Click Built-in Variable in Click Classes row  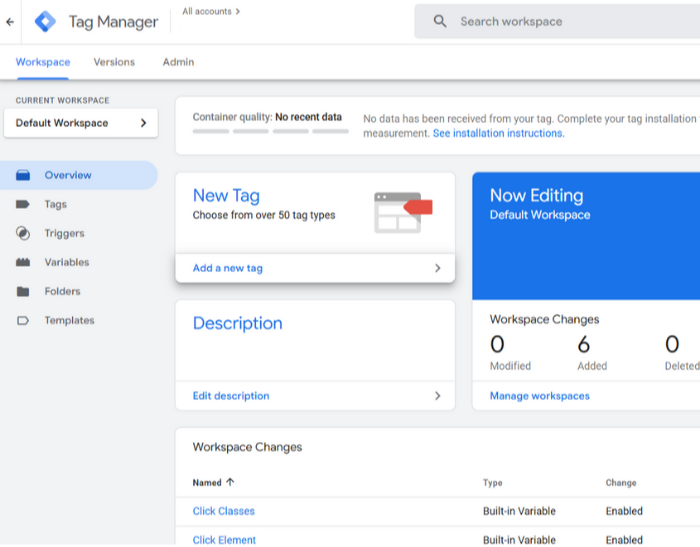pyautogui.click(x=519, y=511)
